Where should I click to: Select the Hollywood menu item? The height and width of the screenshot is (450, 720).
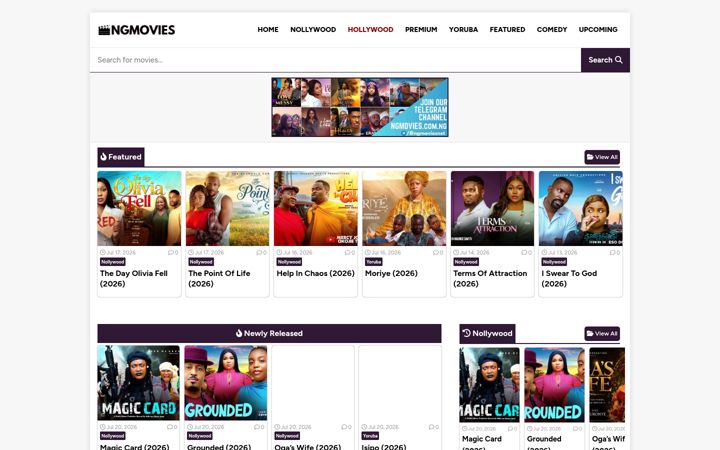tap(371, 29)
